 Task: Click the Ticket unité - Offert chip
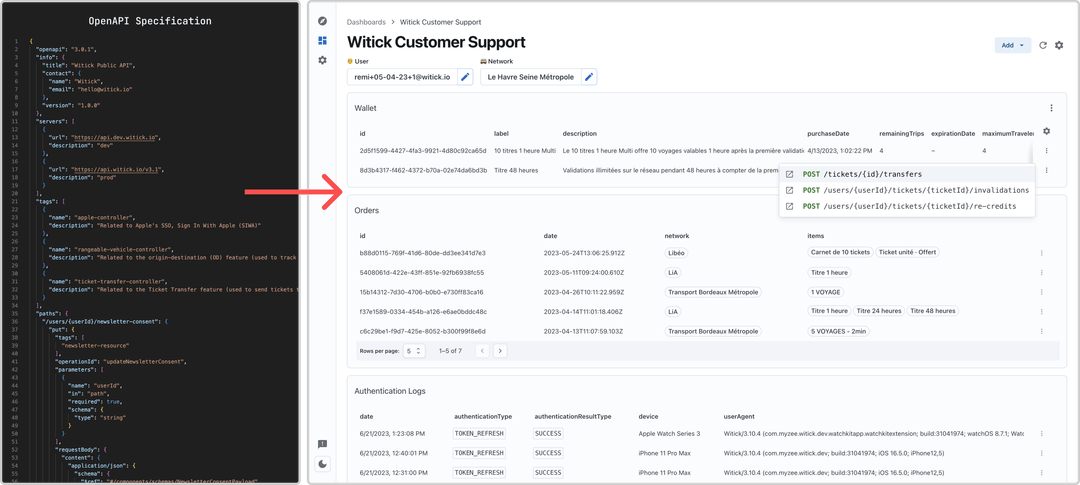tap(908, 253)
